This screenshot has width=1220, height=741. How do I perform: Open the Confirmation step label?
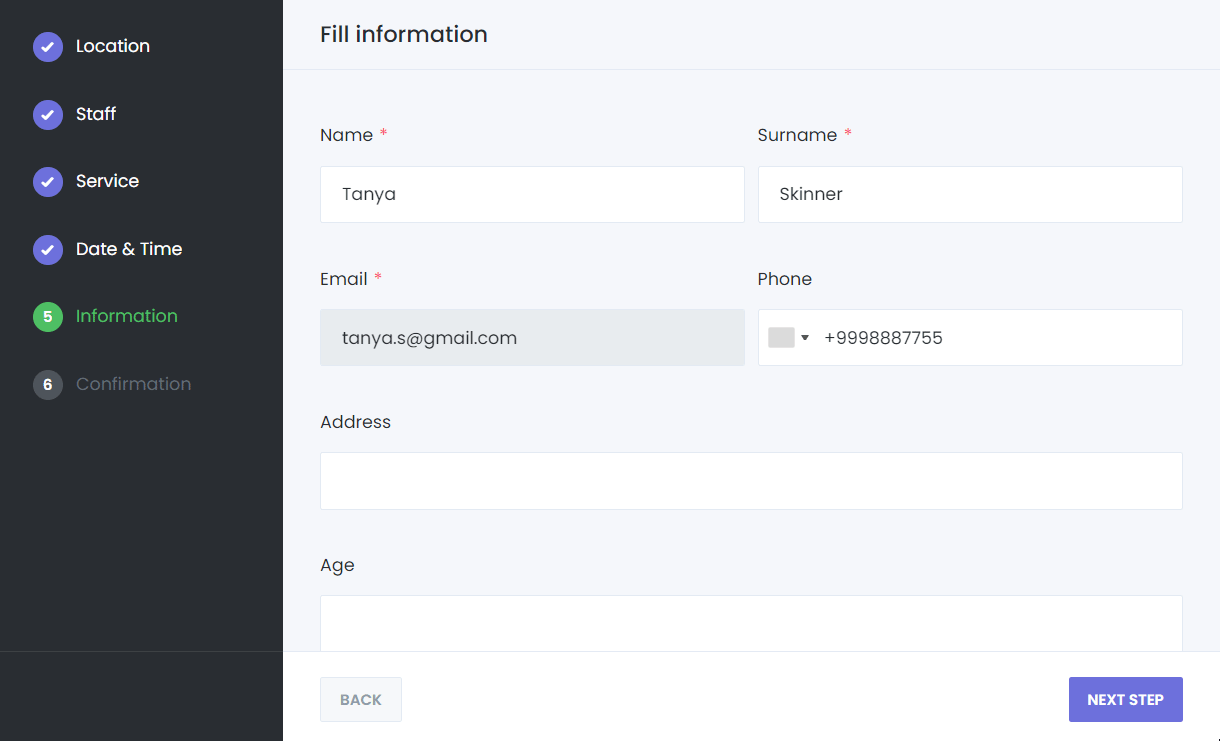133,384
